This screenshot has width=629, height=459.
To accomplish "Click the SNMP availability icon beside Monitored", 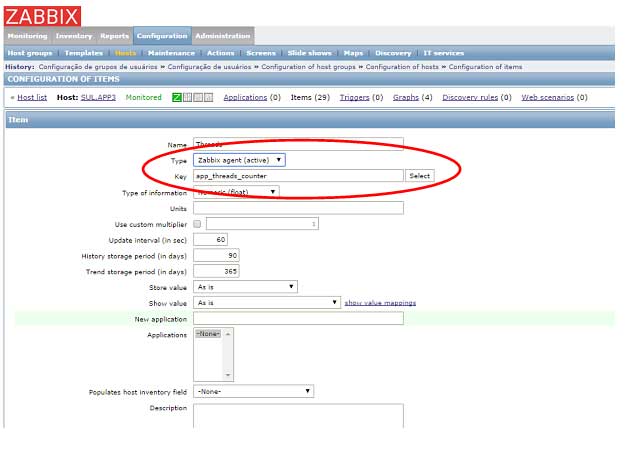I will tap(187, 97).
